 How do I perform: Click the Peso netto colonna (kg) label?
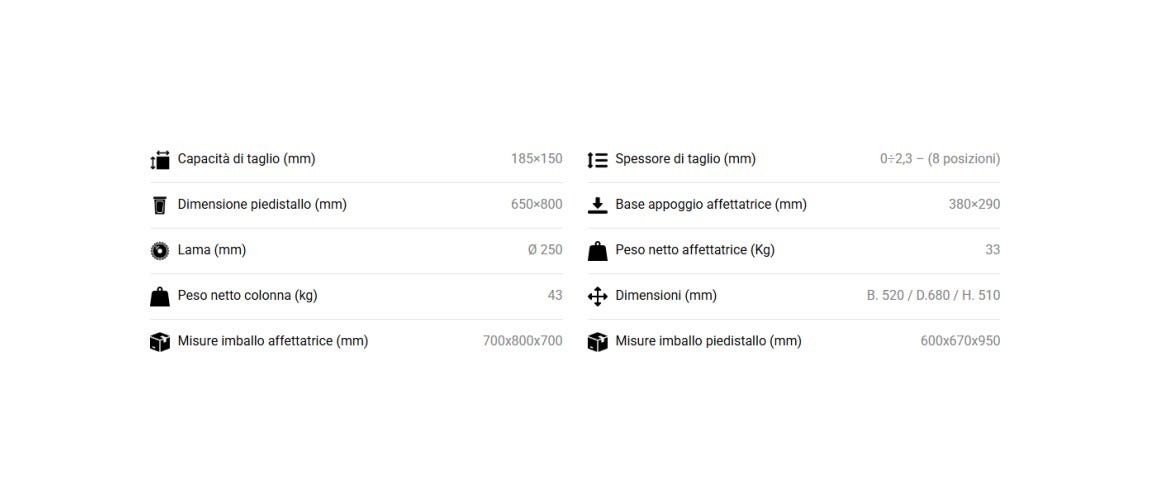(247, 295)
